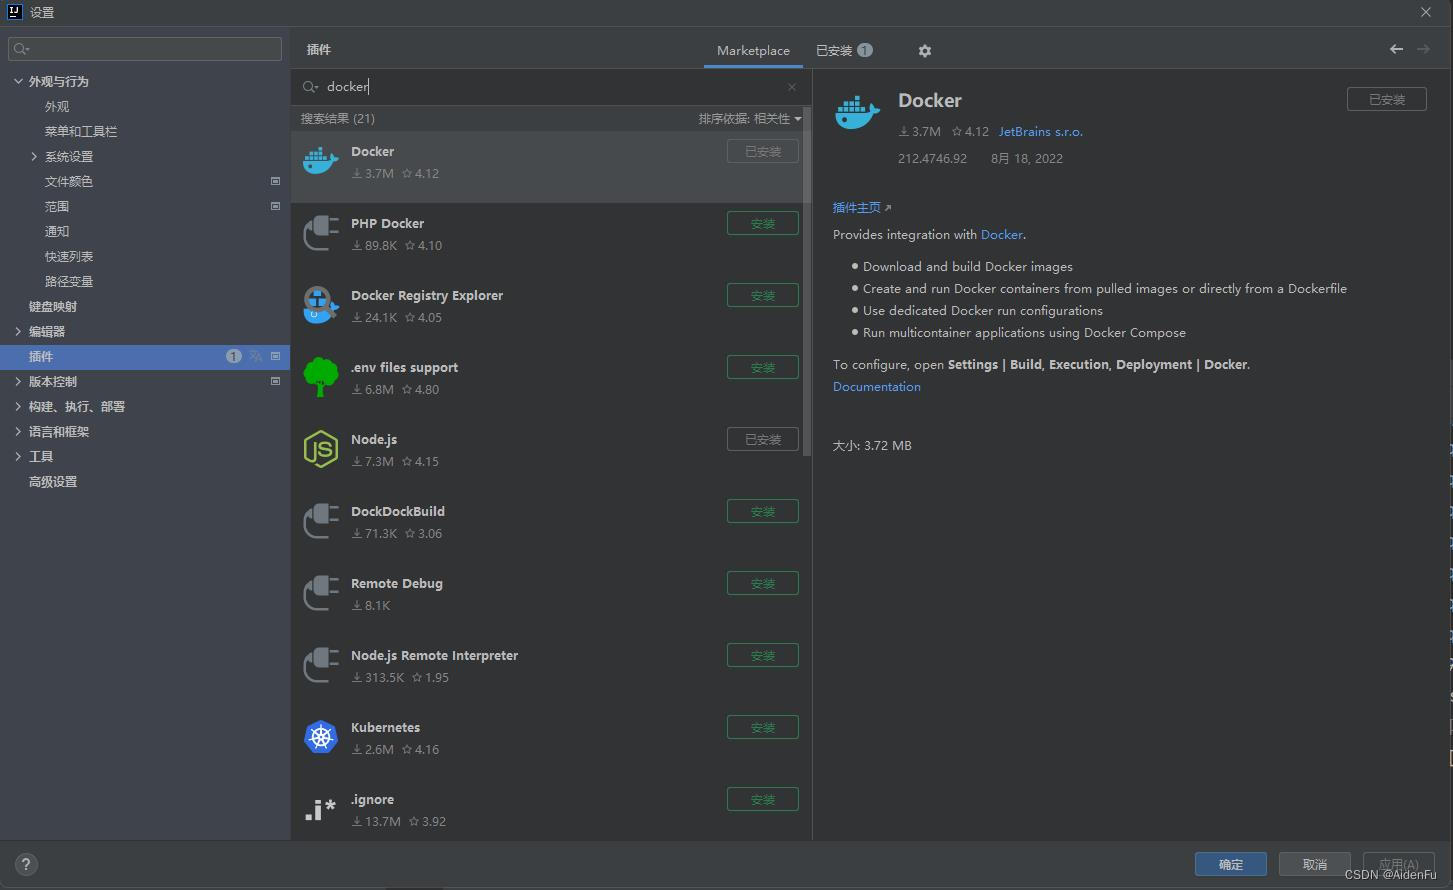Select 外观 in the settings tree
This screenshot has width=1453, height=890.
[x=57, y=106]
